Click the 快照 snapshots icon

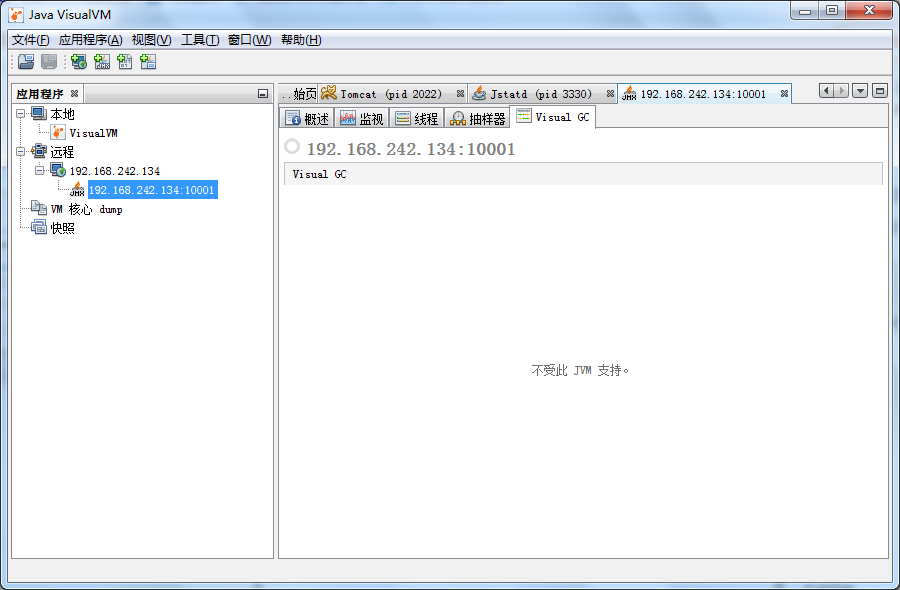coord(38,227)
